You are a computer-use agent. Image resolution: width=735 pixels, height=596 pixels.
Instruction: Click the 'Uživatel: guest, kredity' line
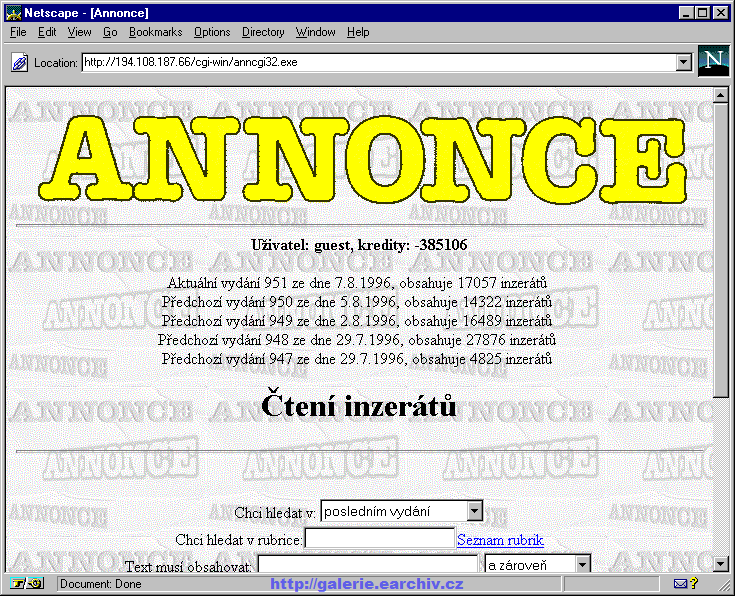359,245
